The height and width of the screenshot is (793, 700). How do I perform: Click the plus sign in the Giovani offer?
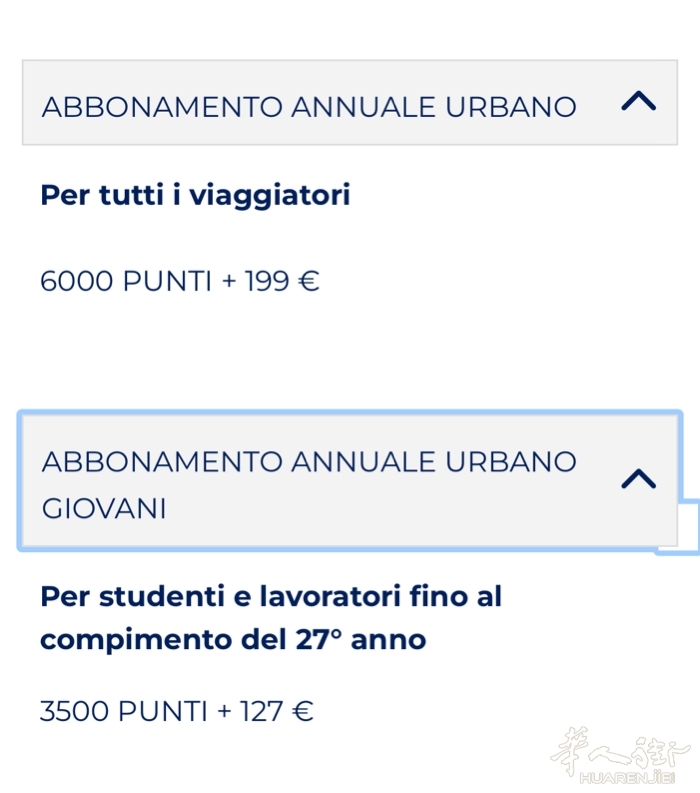pos(224,712)
